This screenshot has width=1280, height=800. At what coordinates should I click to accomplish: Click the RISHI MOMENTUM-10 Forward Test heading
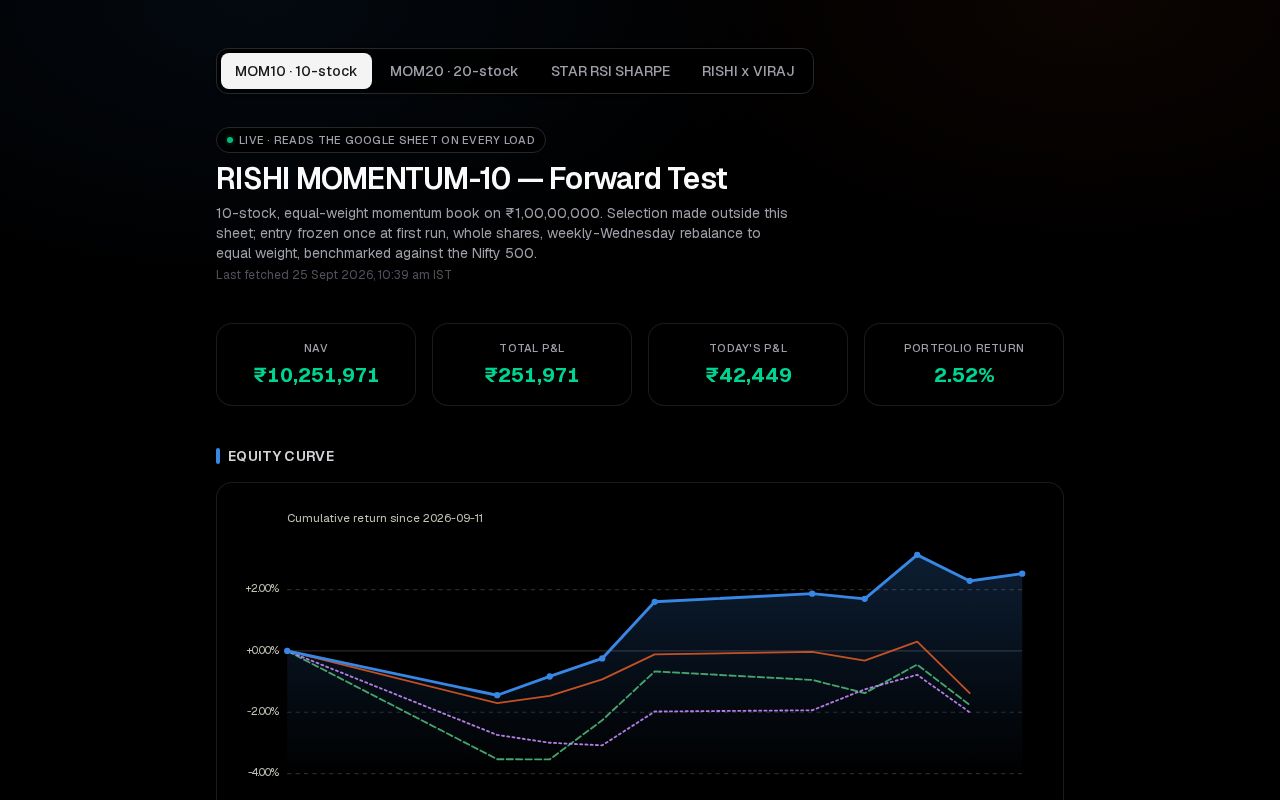coord(472,179)
